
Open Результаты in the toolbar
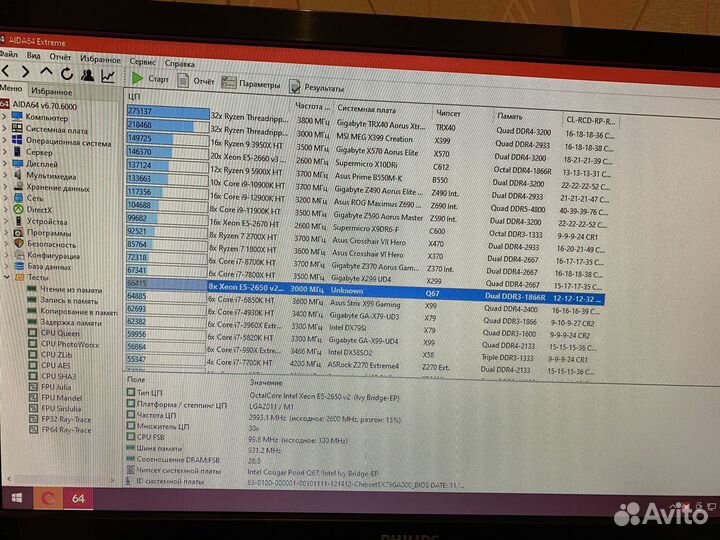coord(317,86)
